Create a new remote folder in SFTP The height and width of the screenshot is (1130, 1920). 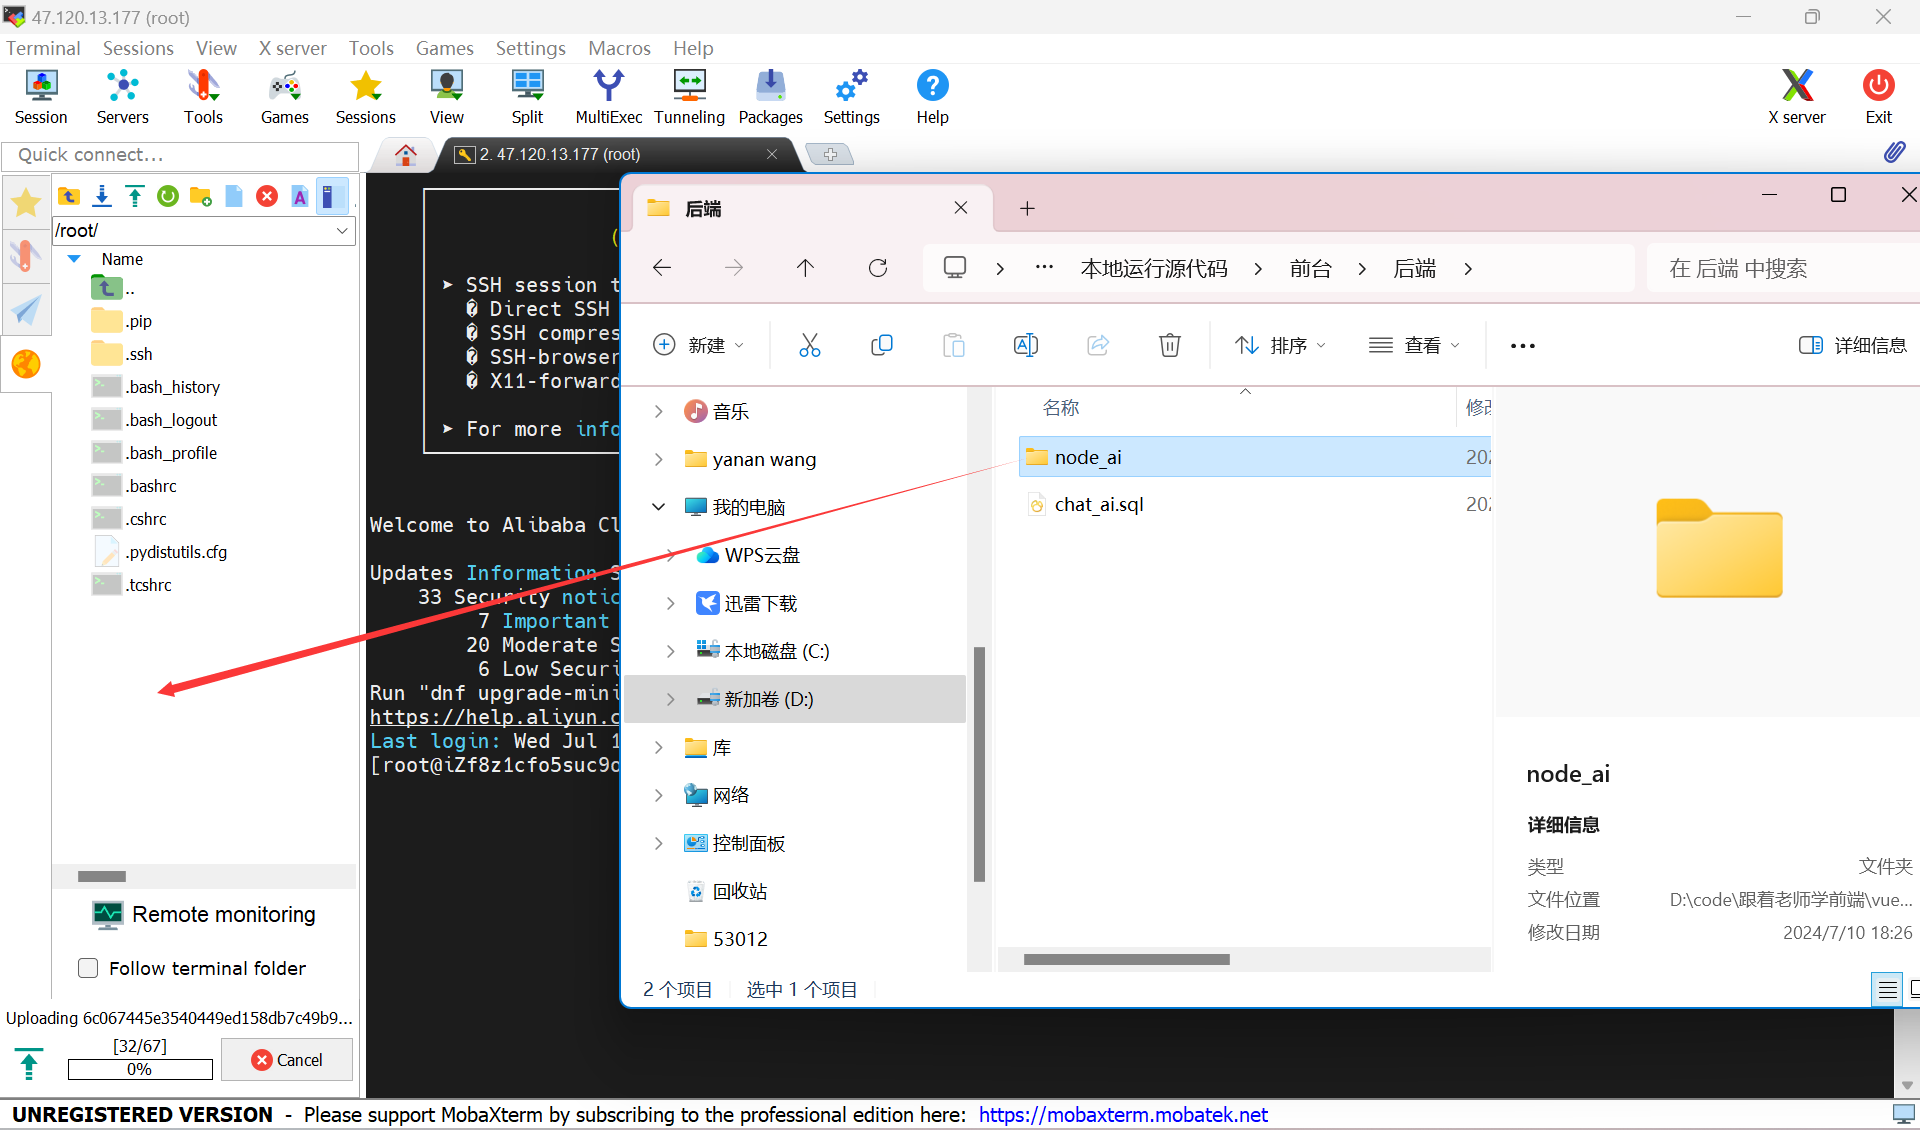[201, 196]
